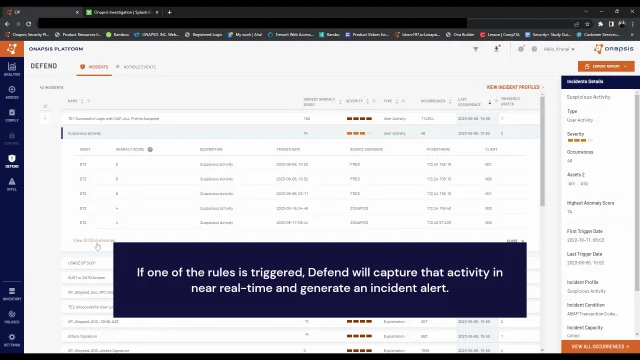Open the notifications icon in header
The image size is (640, 360).
(521, 49)
